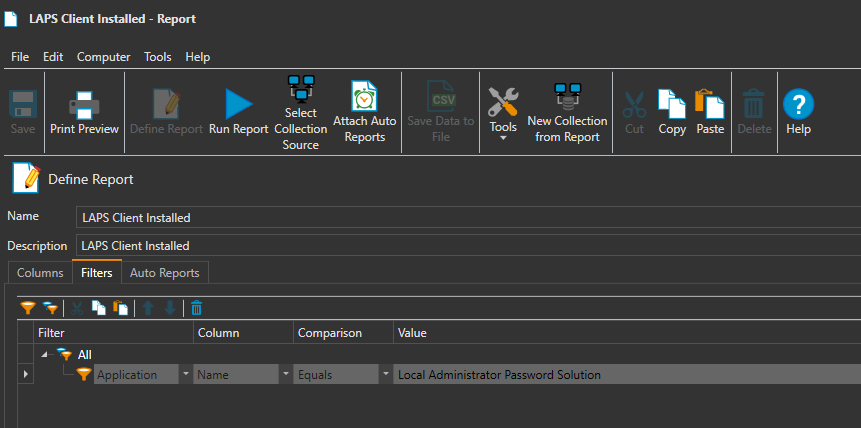The height and width of the screenshot is (428, 861).
Task: Click the Attach Auto Reports icon
Action: (364, 97)
